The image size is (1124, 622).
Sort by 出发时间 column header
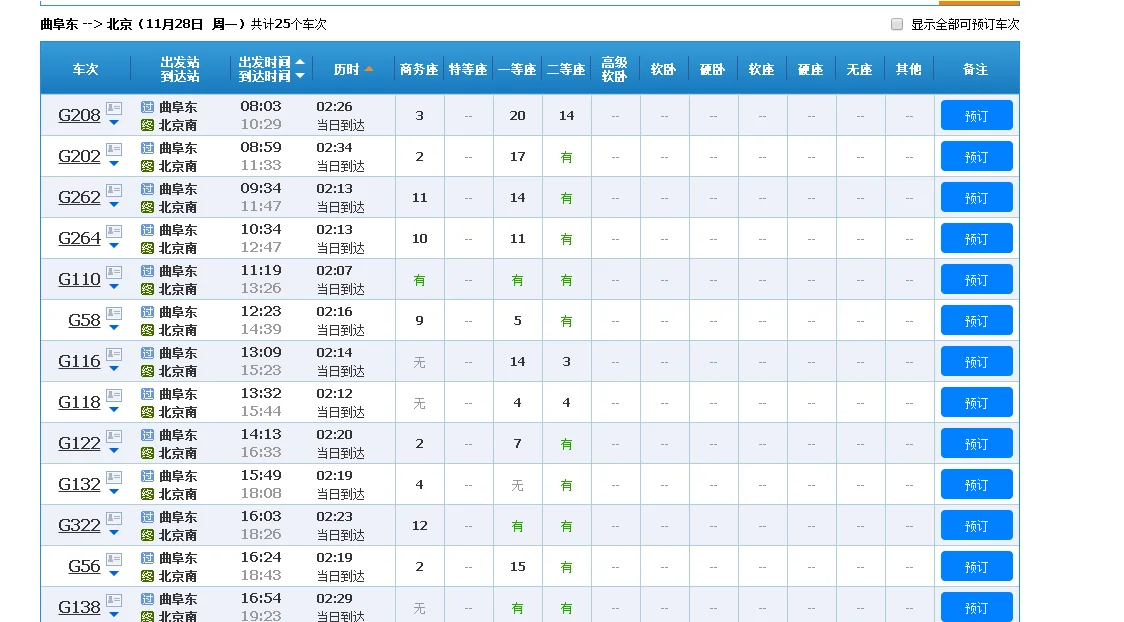(264, 62)
